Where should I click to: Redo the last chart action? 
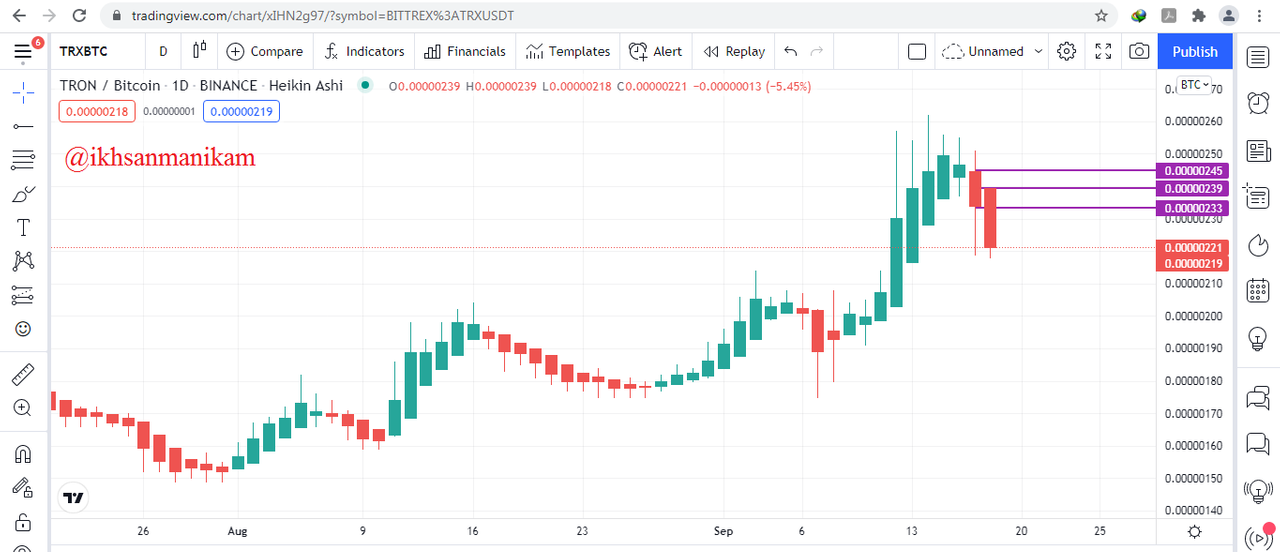click(x=817, y=51)
